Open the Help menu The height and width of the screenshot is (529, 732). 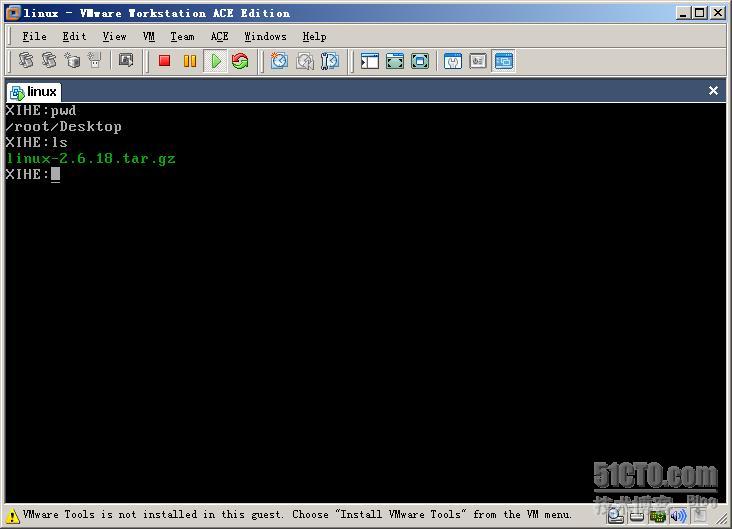[314, 36]
